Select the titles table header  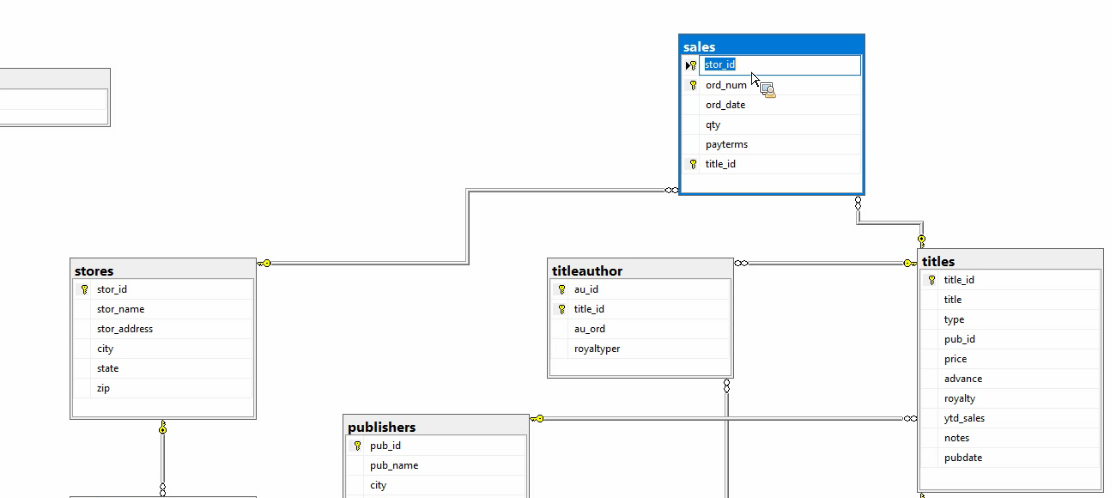(x=1011, y=261)
